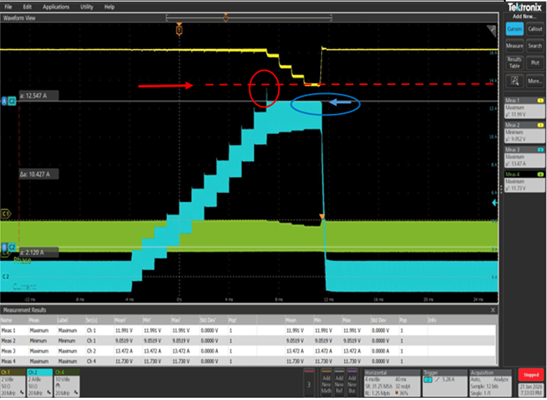
Task: Click the C2 ground handle near Current label
Action: (6, 276)
